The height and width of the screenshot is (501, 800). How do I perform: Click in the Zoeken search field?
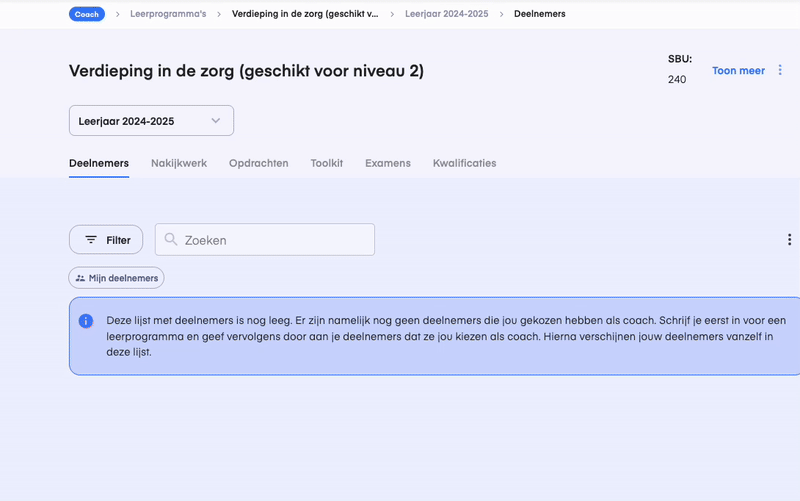coord(265,240)
